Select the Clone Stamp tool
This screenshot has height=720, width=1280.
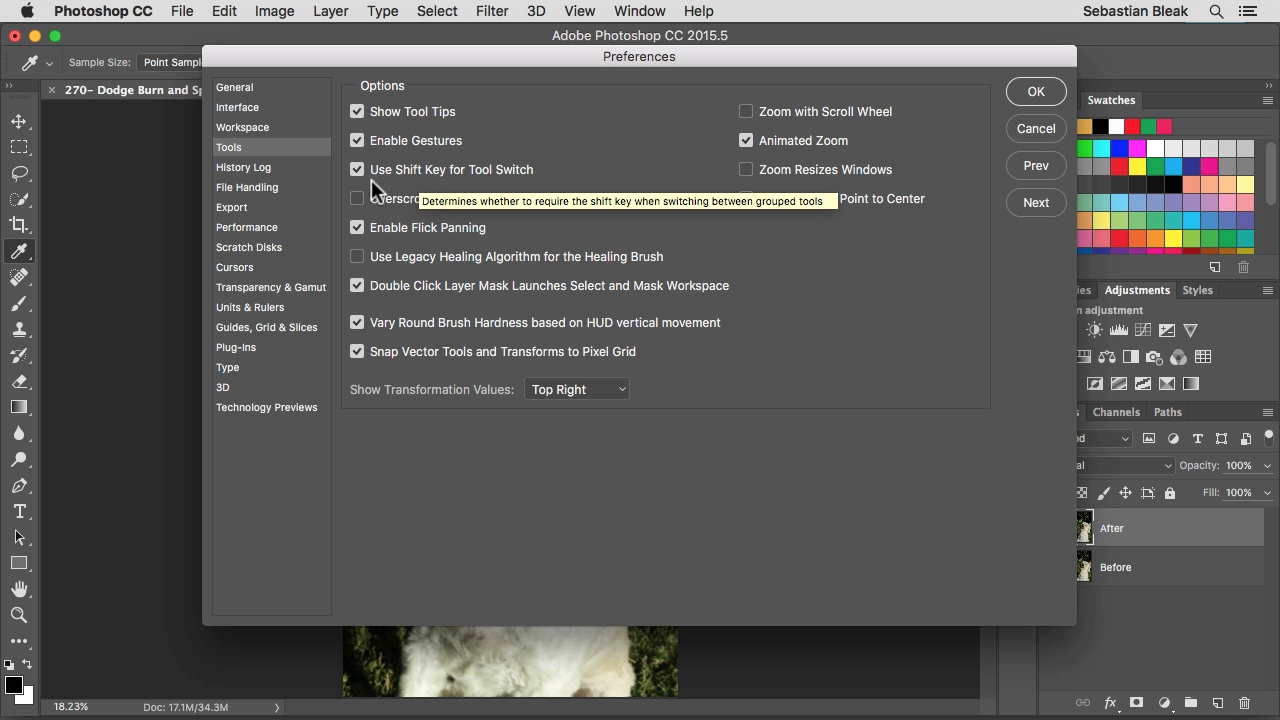19,329
